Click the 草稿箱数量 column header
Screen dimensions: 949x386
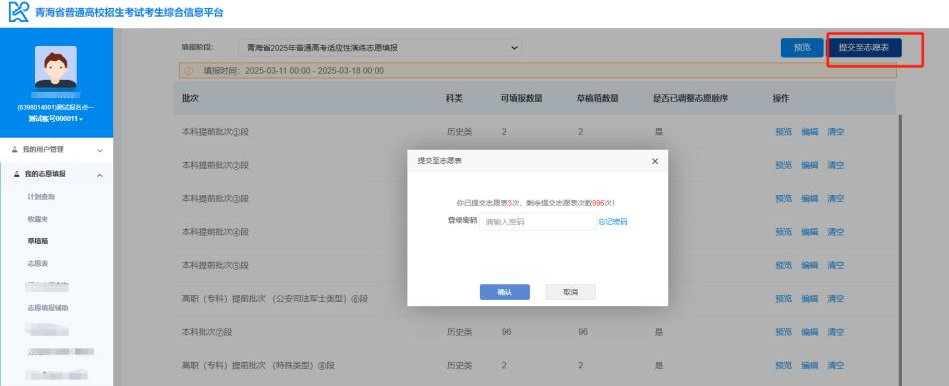pos(597,98)
